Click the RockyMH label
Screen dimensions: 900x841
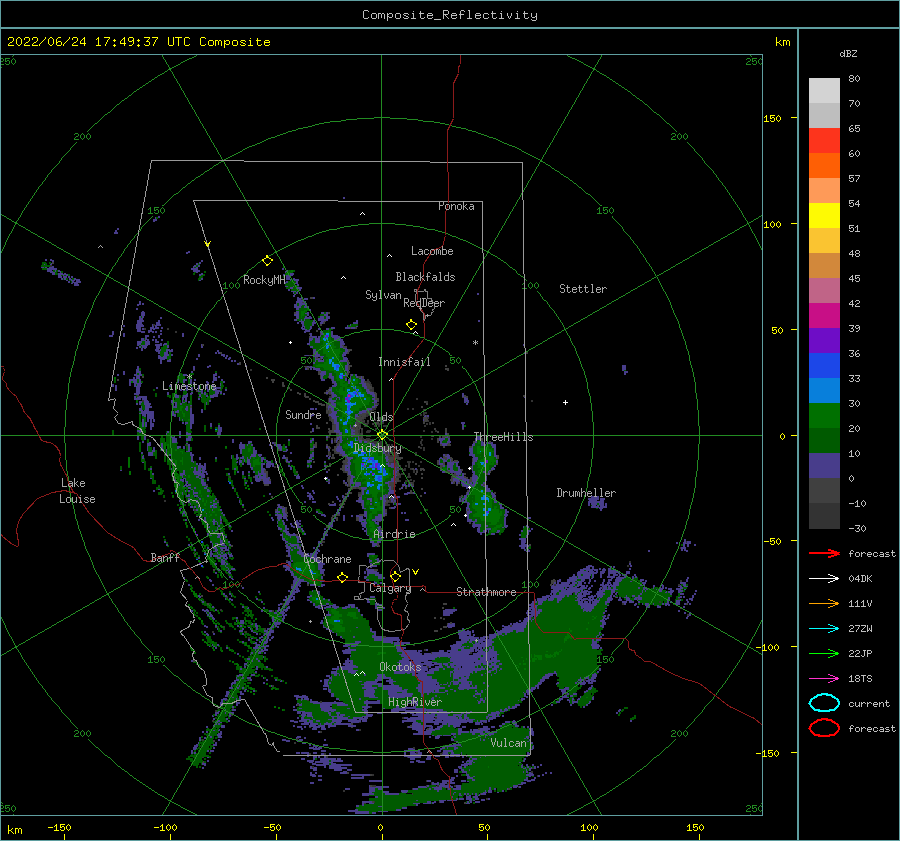click(x=264, y=280)
